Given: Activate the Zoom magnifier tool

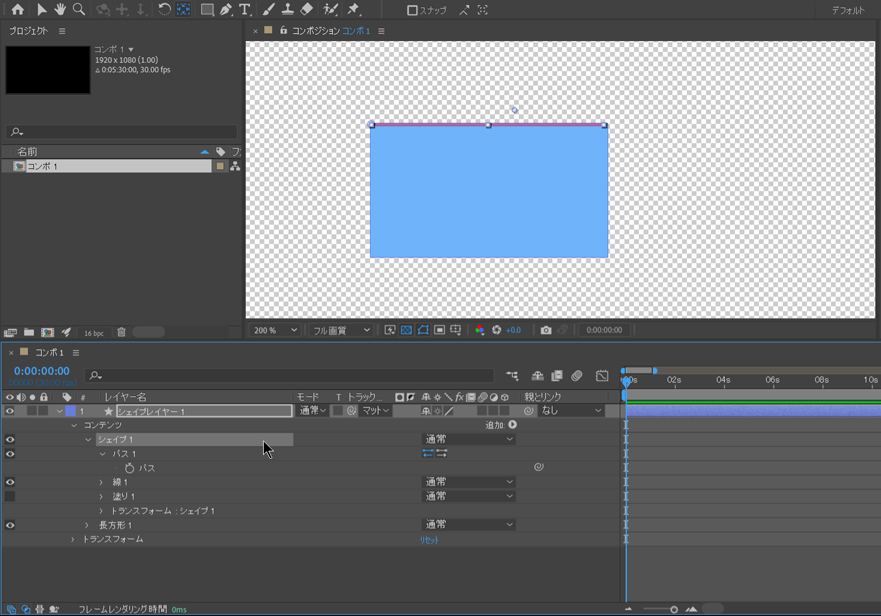Looking at the screenshot, I should pos(79,10).
